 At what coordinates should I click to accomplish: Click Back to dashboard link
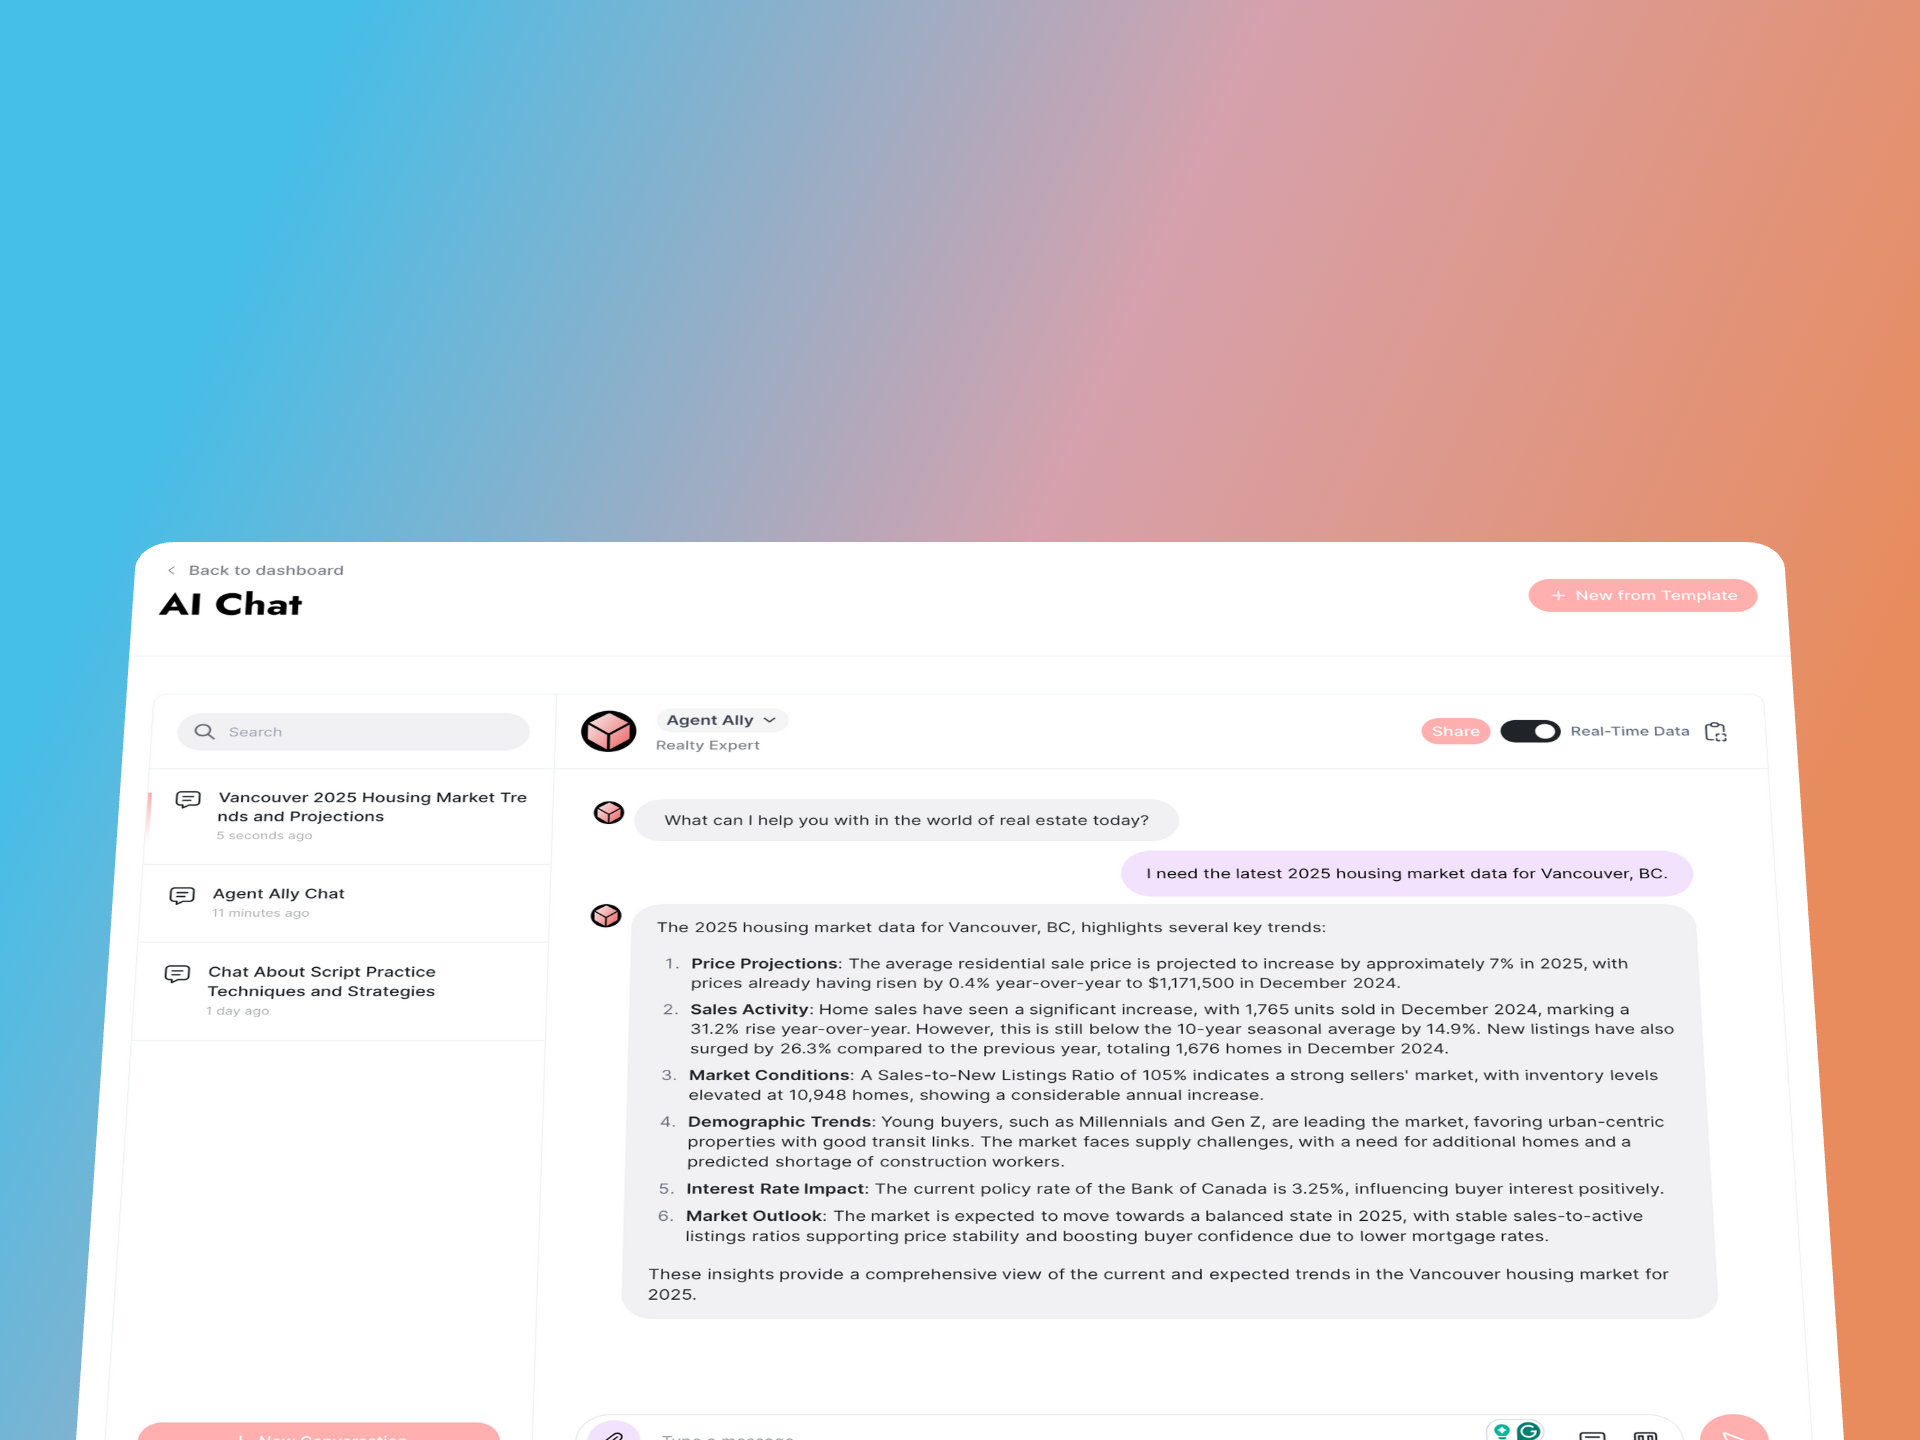coord(254,569)
